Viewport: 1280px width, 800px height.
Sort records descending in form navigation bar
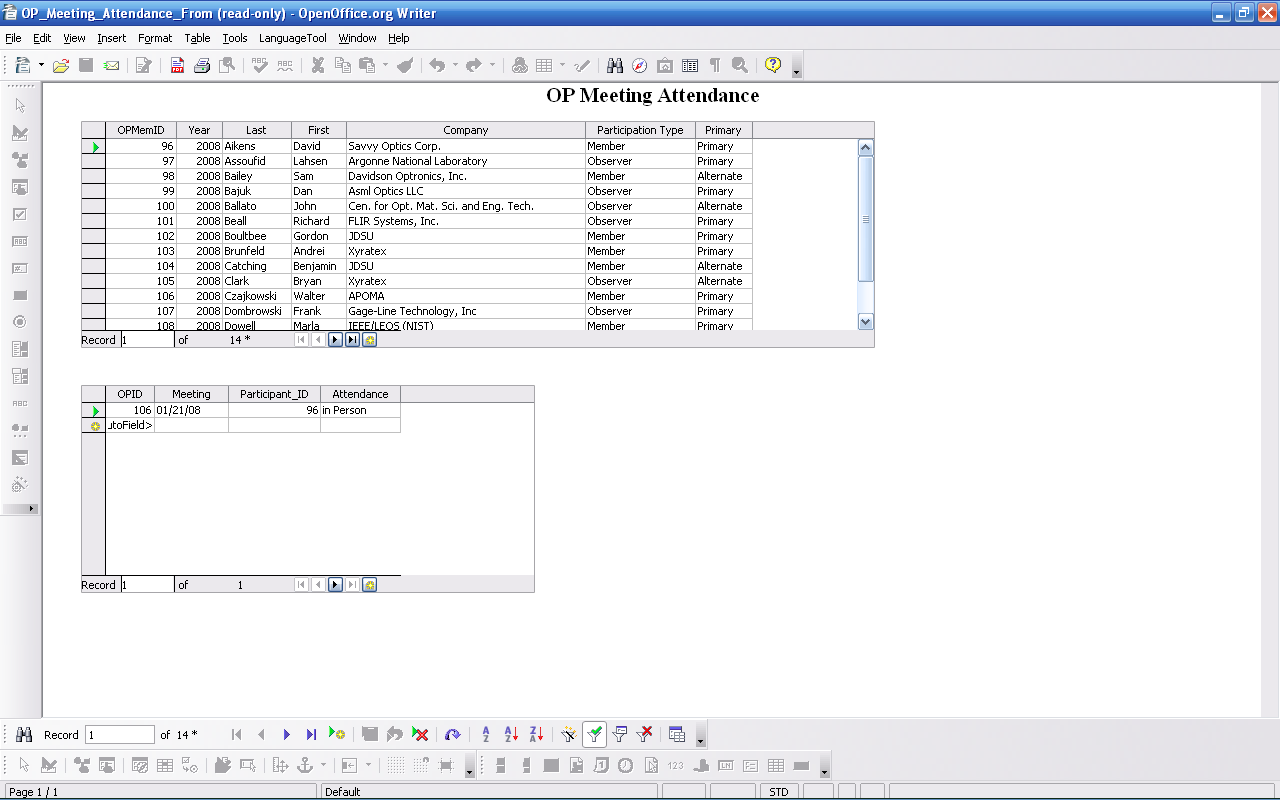536,735
